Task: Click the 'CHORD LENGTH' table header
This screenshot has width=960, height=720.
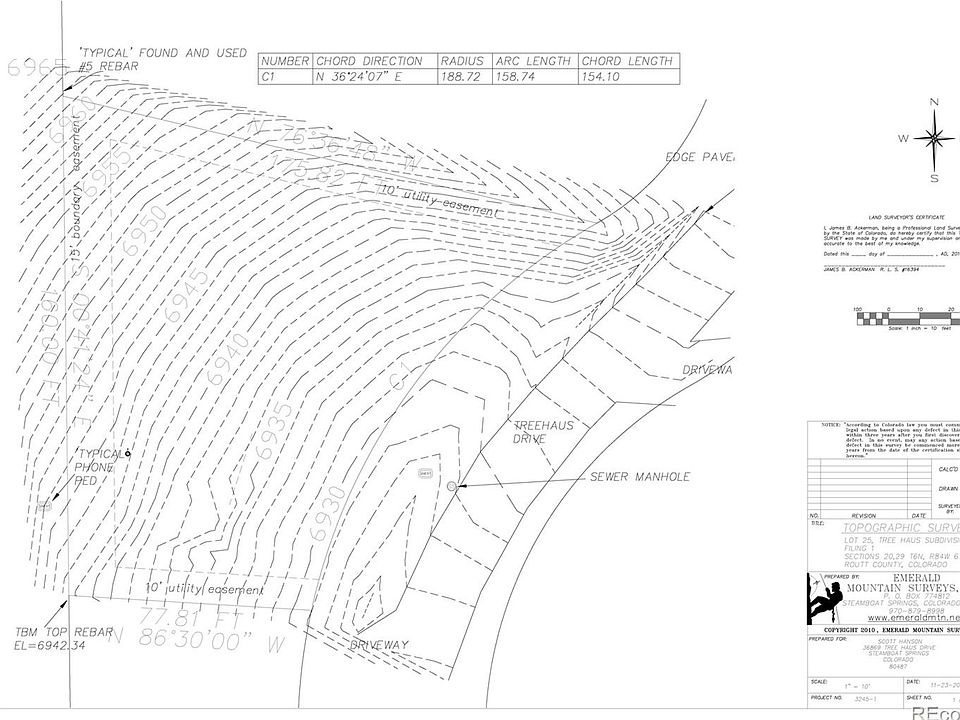Action: pos(627,61)
